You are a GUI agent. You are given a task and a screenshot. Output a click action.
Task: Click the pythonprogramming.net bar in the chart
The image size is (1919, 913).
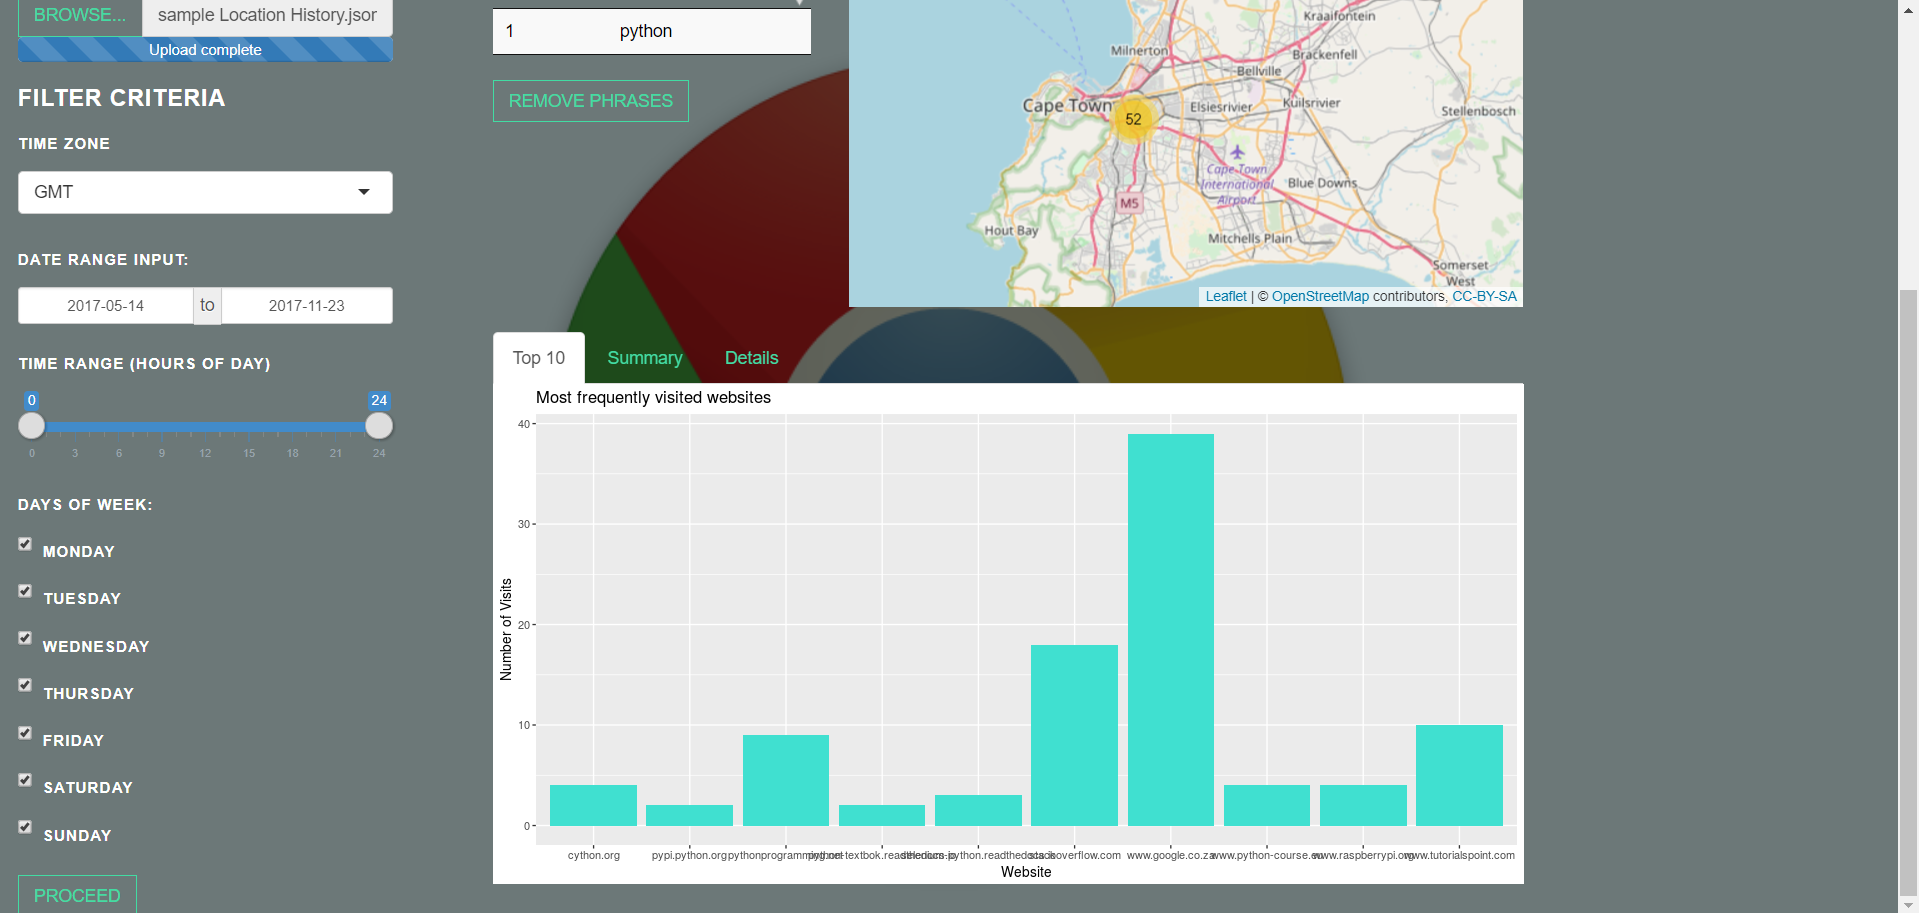coord(786,780)
